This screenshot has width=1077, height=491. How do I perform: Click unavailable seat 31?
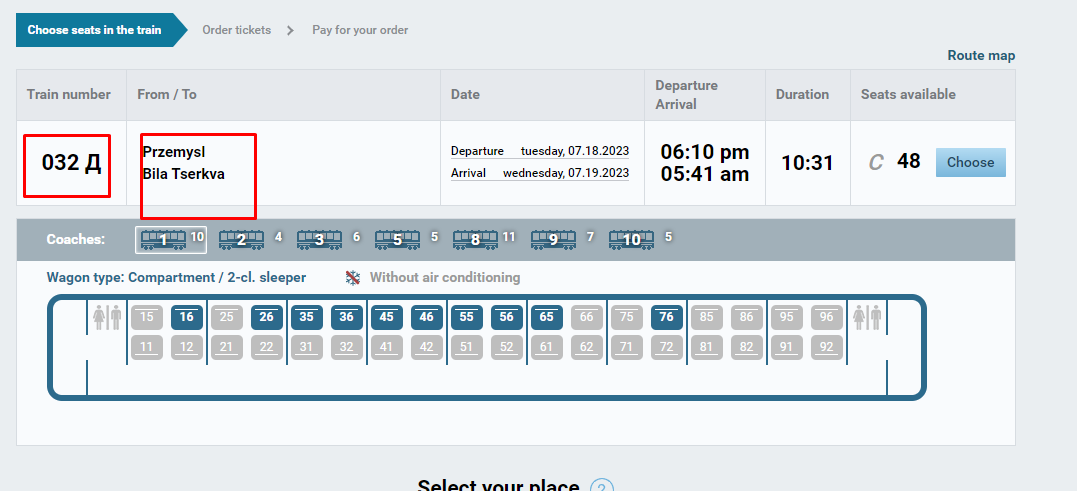coord(307,347)
